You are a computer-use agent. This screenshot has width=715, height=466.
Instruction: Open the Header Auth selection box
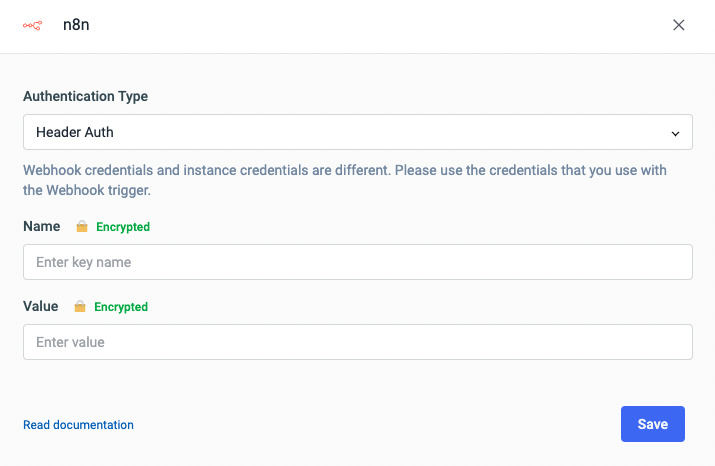[x=357, y=132]
